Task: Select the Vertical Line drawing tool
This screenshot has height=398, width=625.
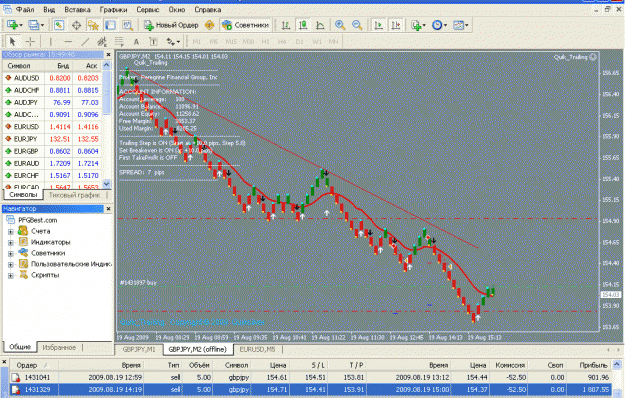Action: point(51,41)
